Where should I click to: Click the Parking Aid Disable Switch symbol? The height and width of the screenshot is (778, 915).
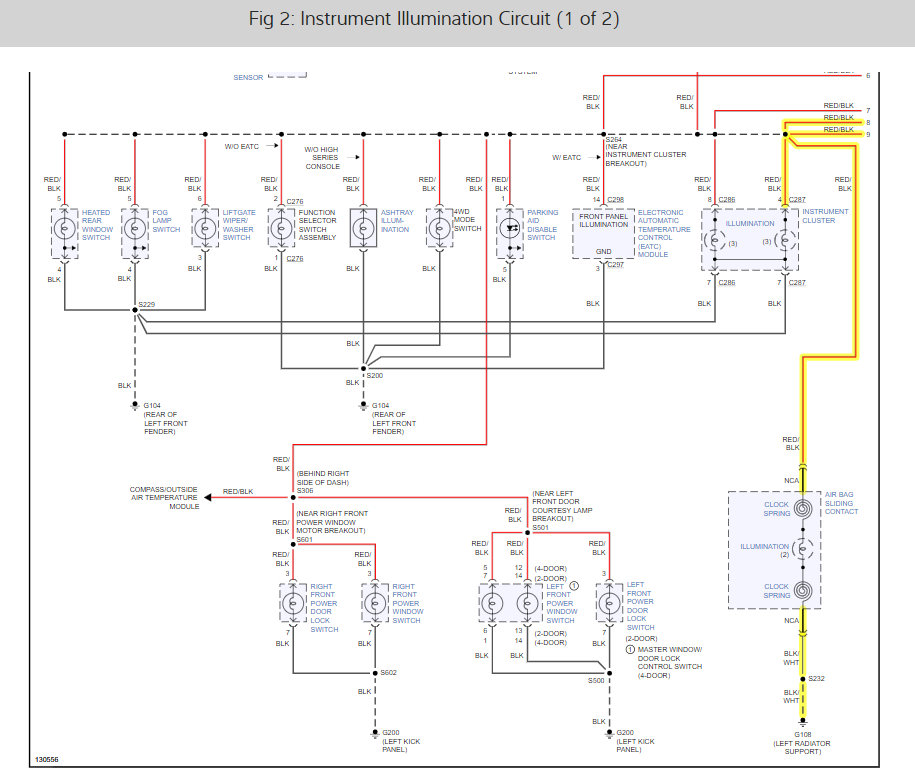pos(508,228)
